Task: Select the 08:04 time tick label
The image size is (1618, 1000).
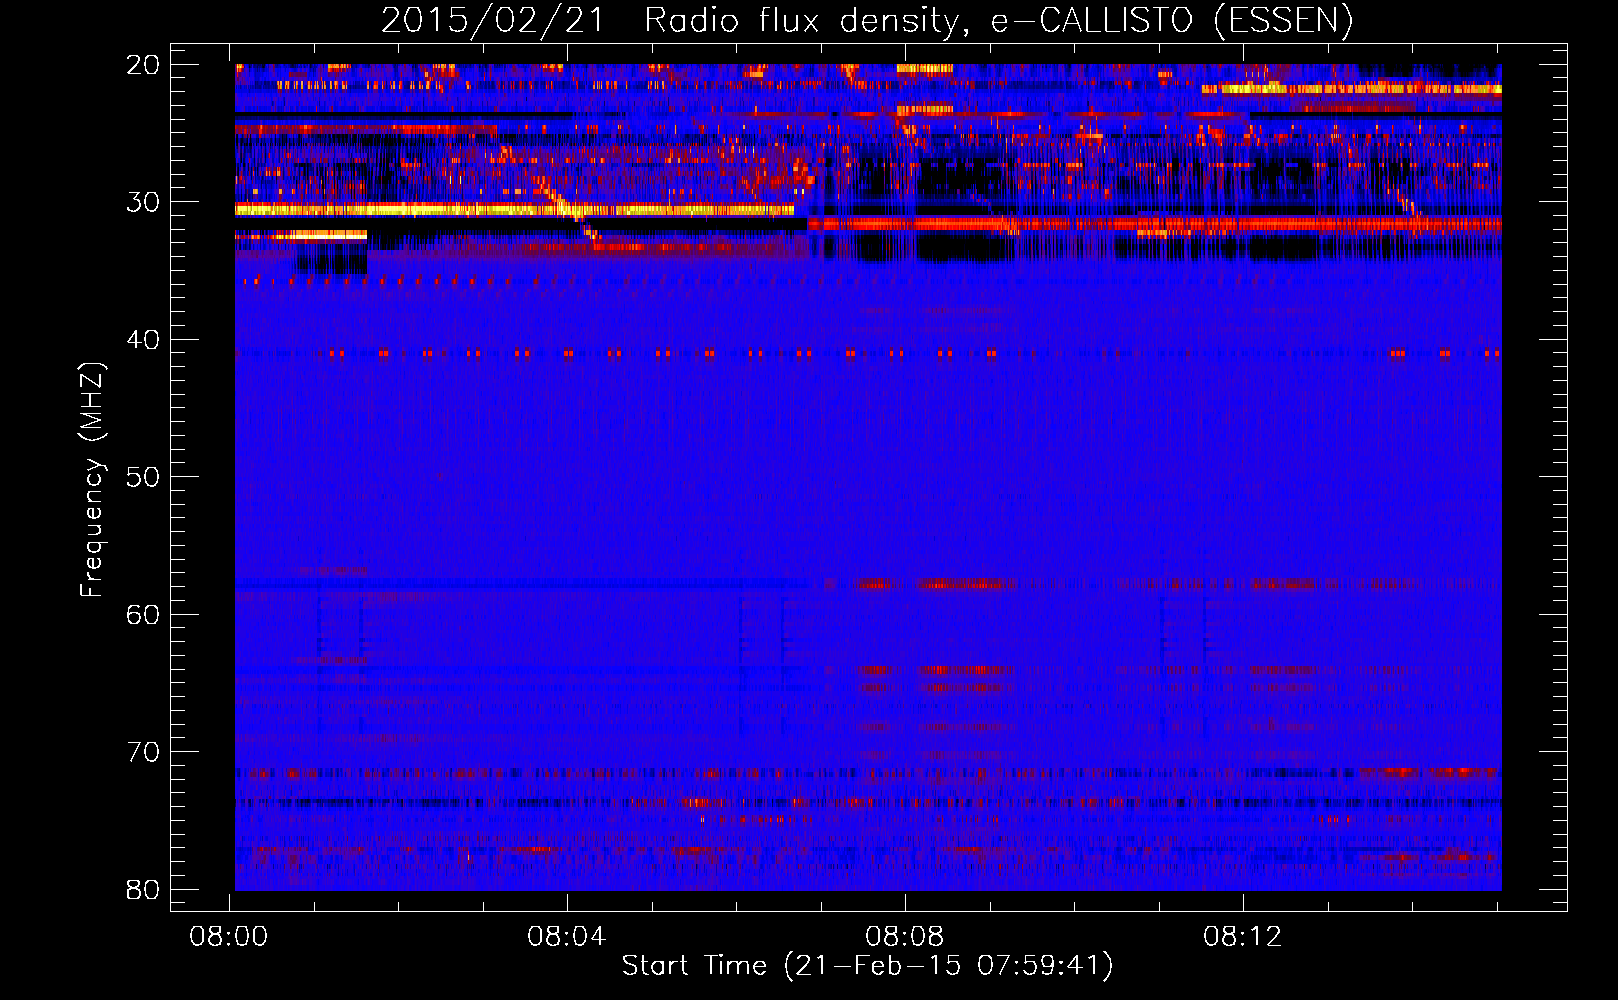Action: pos(567,937)
